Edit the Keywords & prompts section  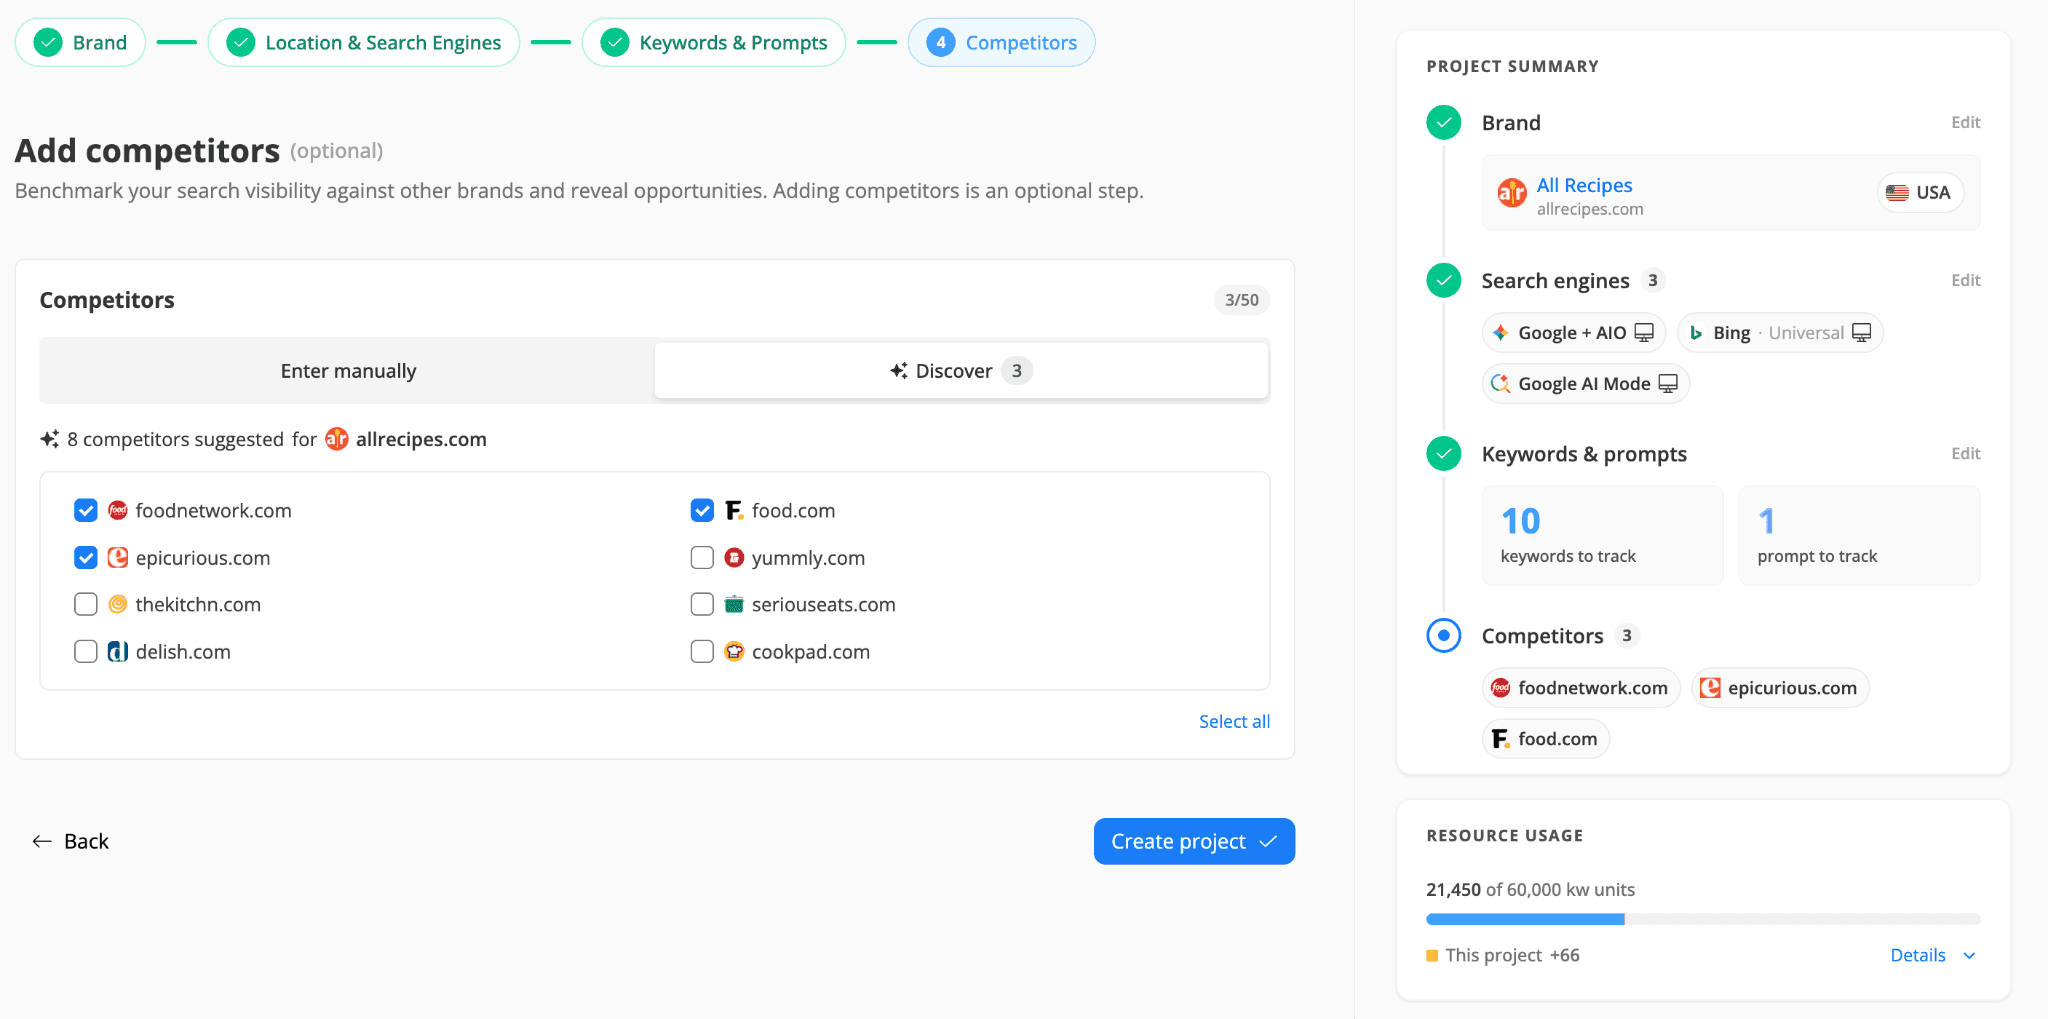tap(1965, 454)
